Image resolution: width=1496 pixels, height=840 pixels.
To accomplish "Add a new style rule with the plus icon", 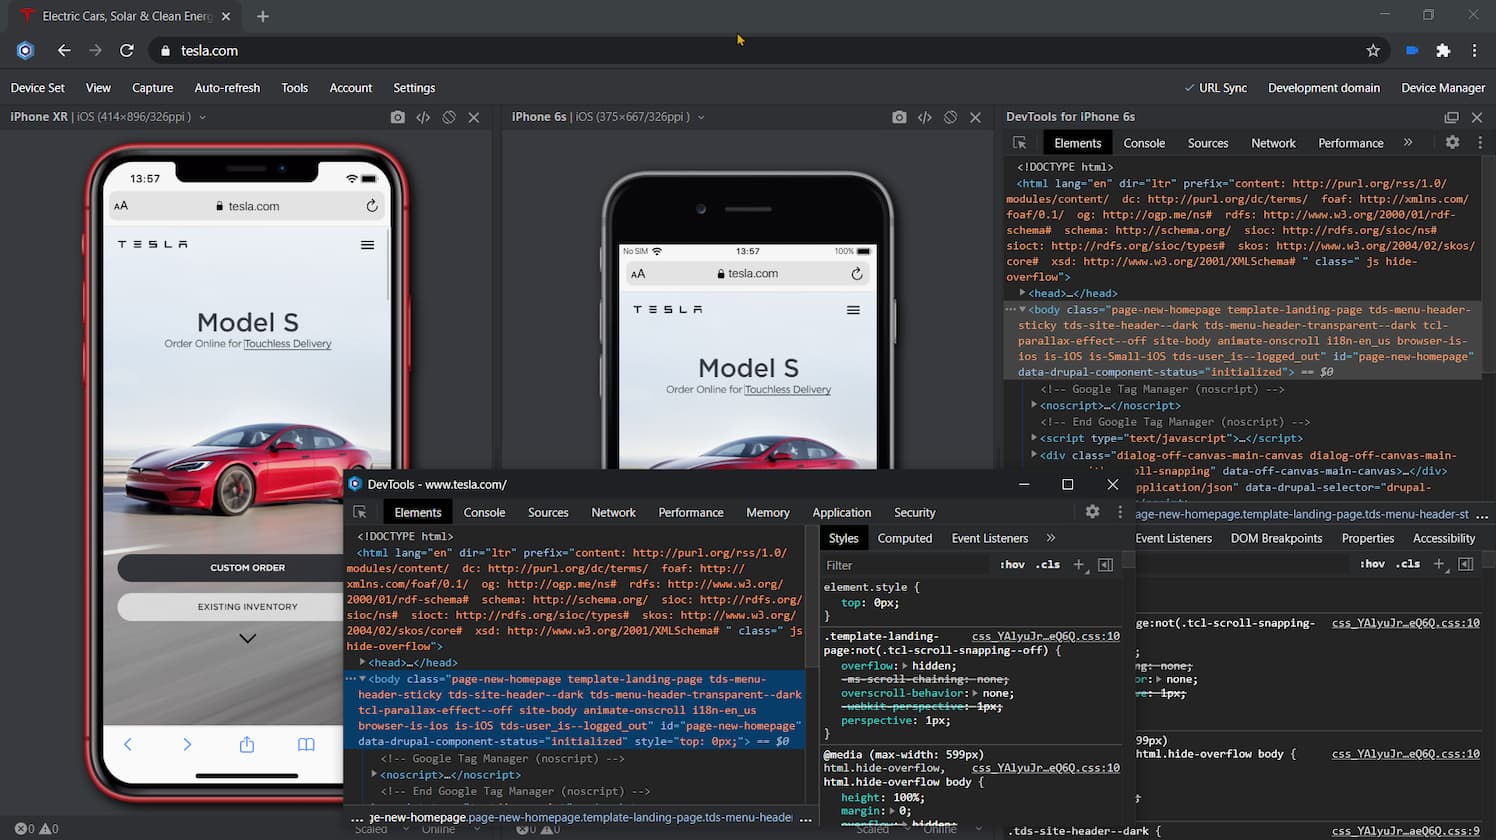I will pos(1078,564).
